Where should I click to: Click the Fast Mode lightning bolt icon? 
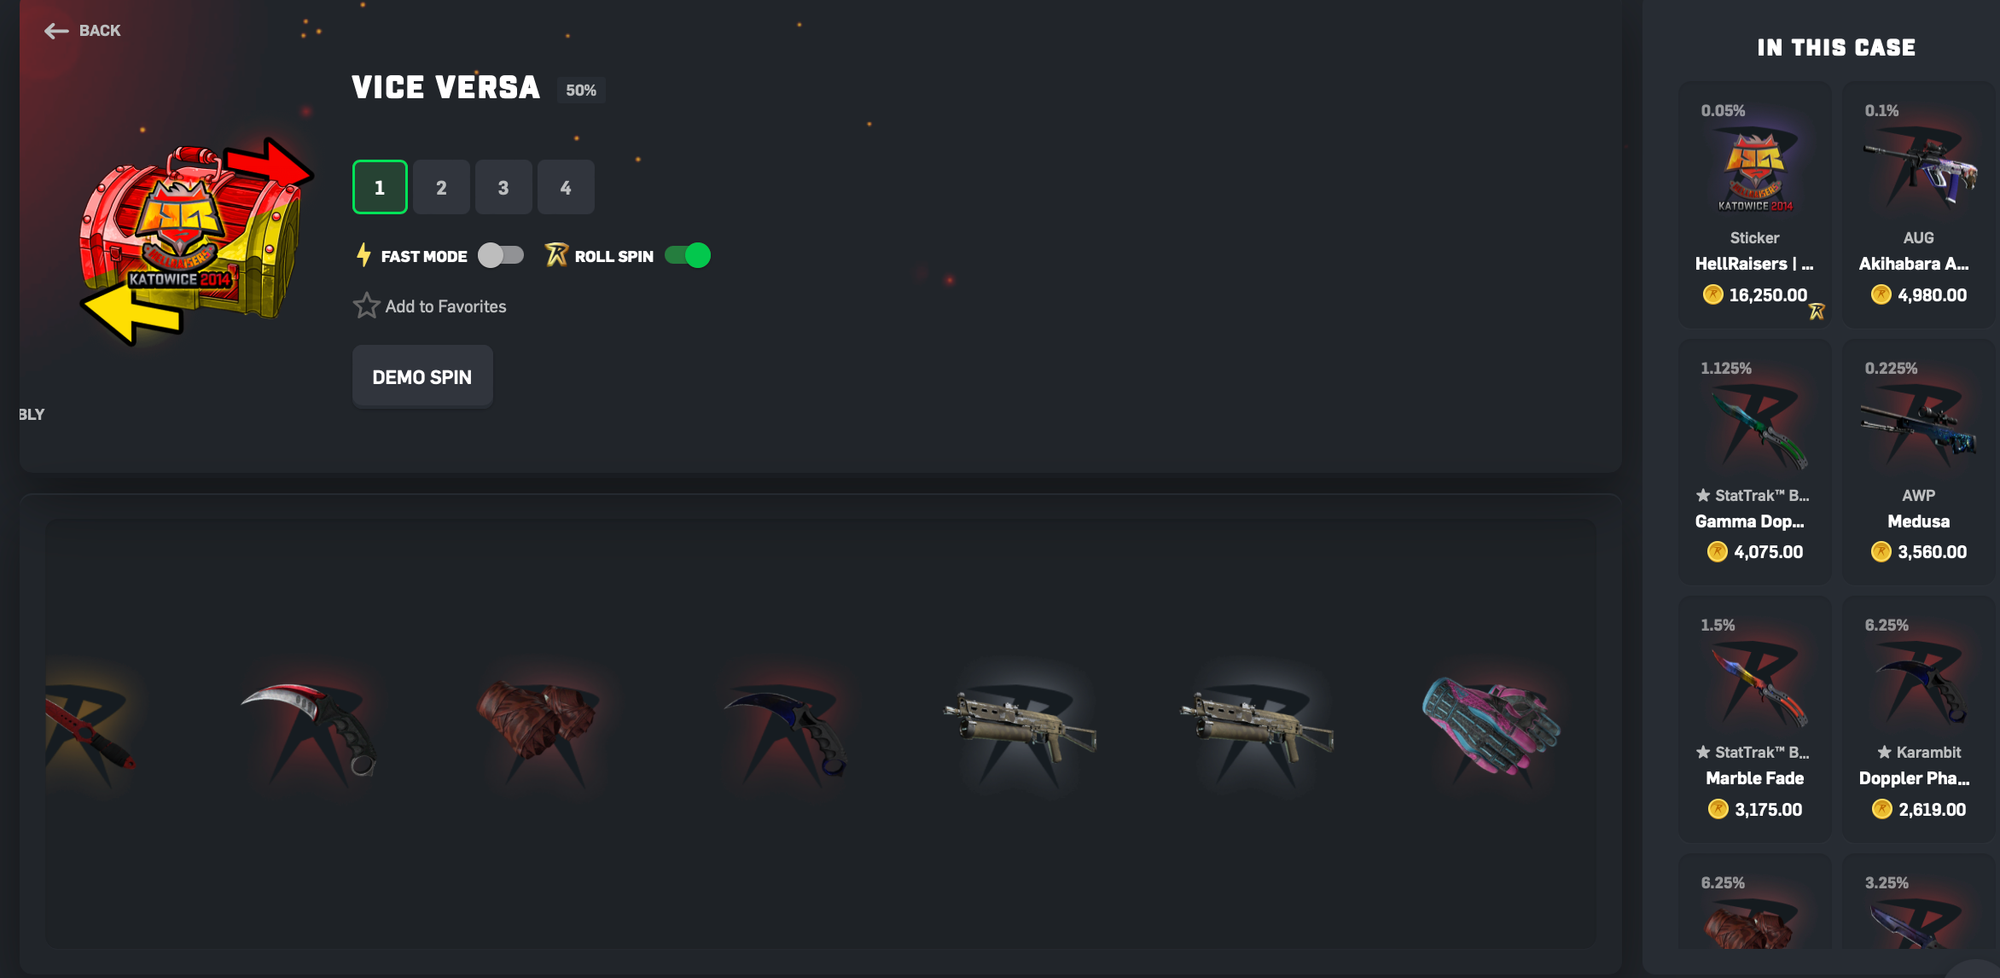point(363,255)
